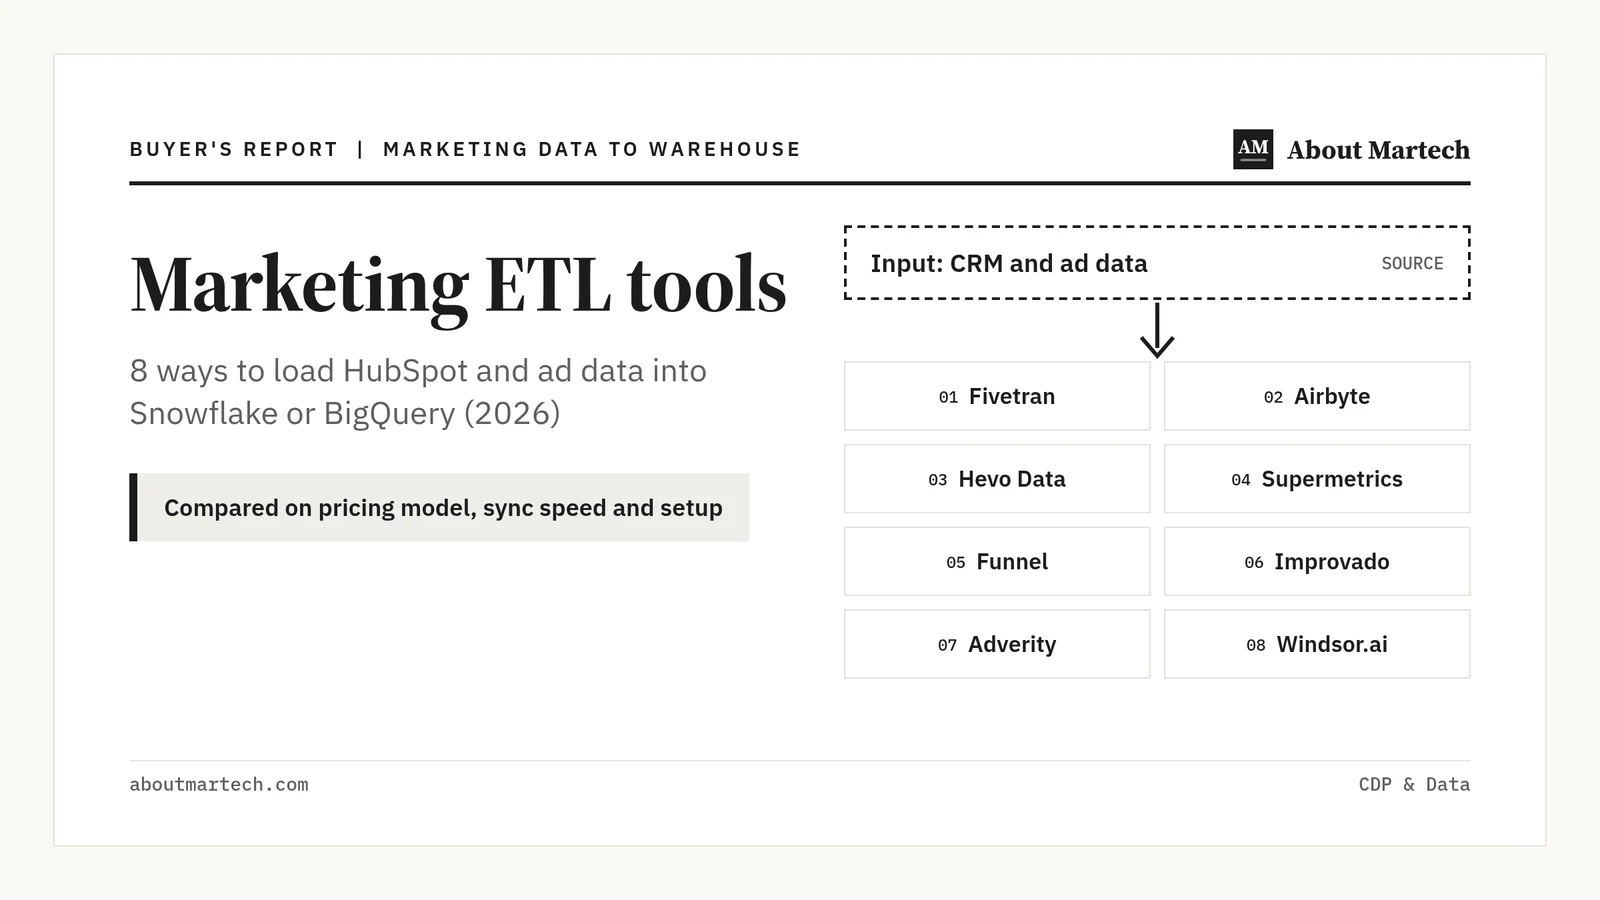Select the 05 Funnel card

997,561
